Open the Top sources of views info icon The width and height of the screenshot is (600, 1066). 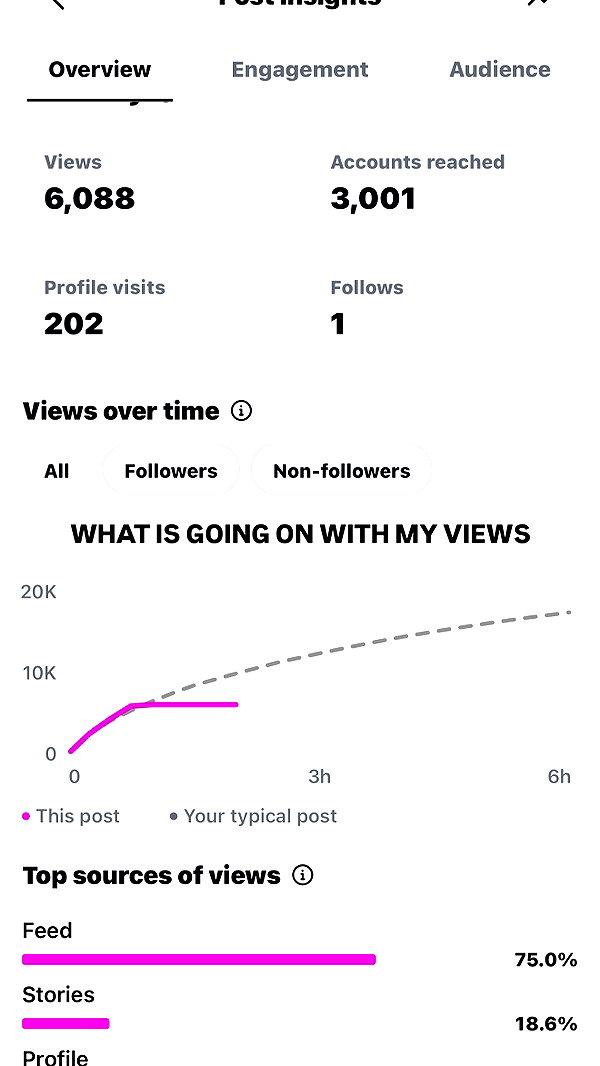(302, 875)
